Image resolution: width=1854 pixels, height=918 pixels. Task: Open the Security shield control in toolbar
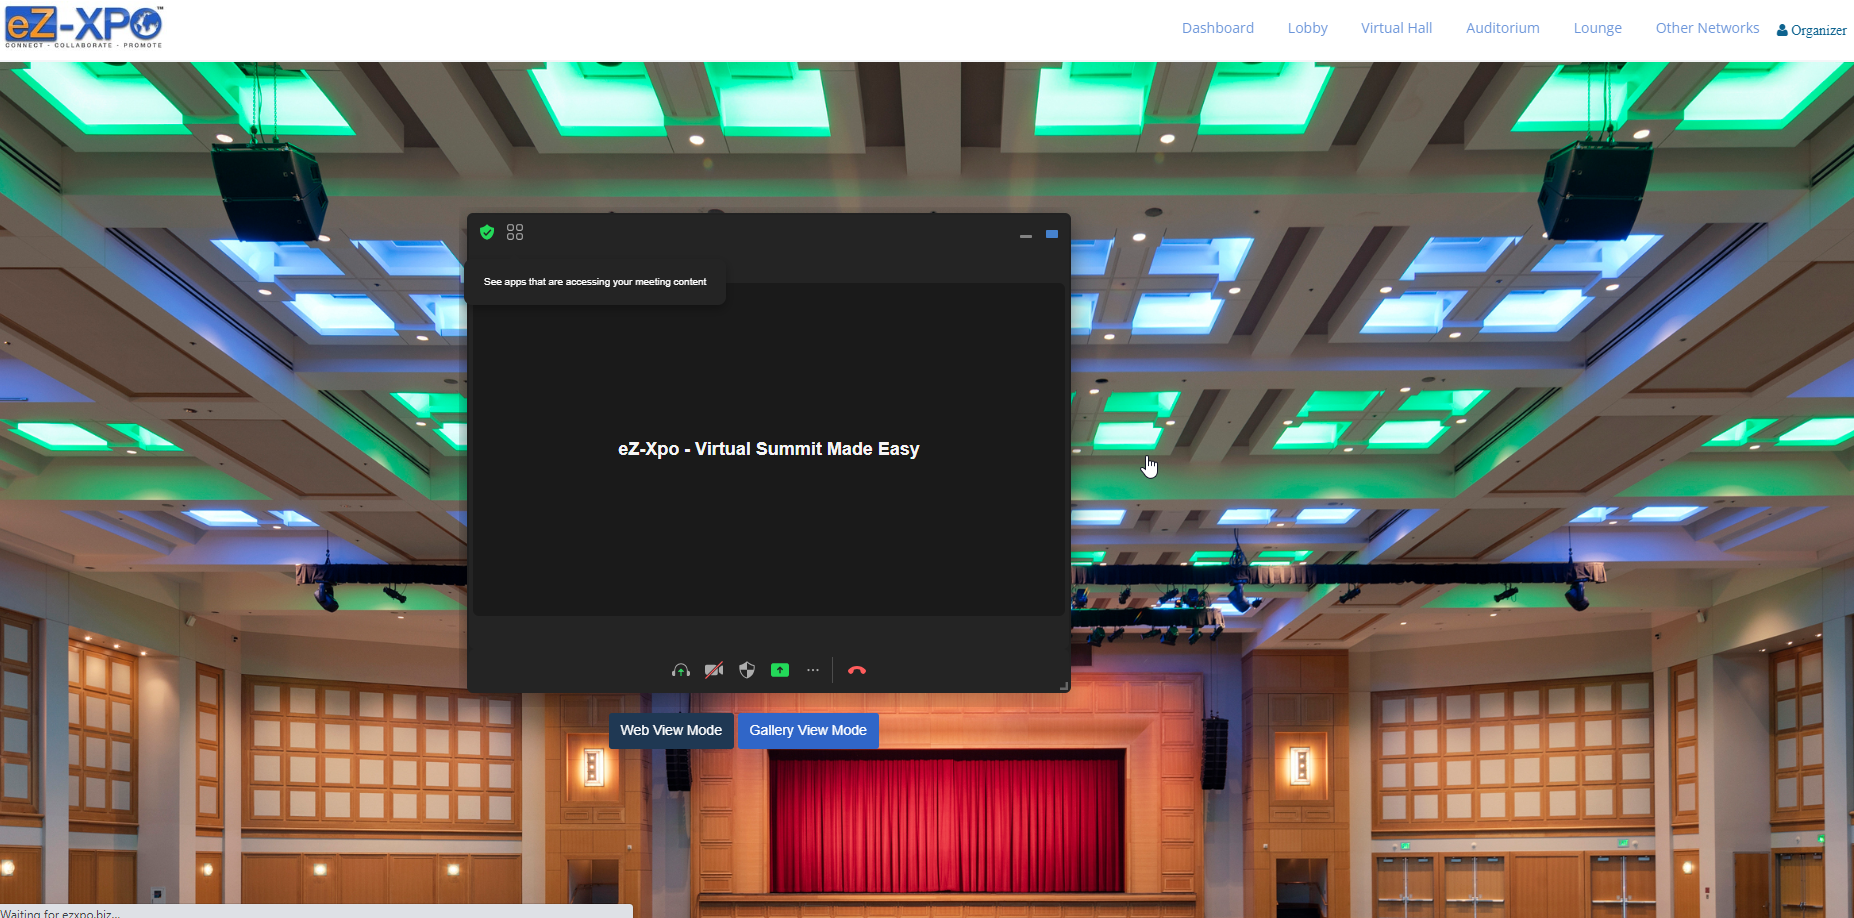click(747, 670)
